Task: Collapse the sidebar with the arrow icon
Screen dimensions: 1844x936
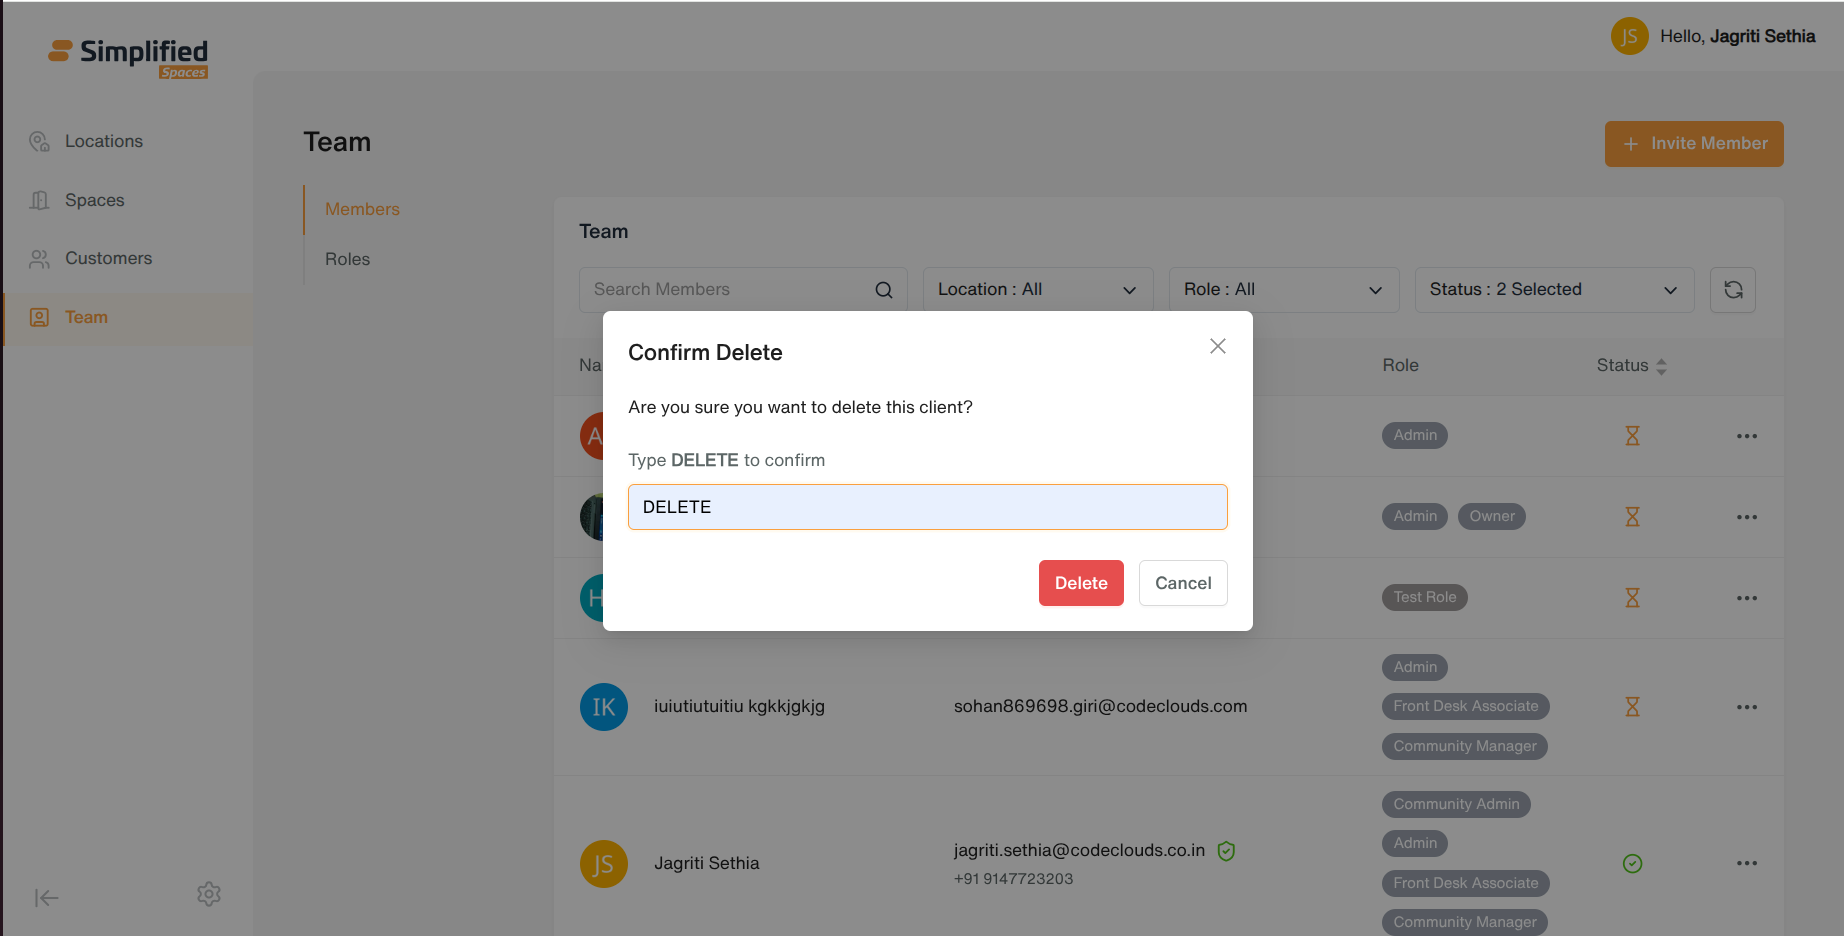Action: 46,898
